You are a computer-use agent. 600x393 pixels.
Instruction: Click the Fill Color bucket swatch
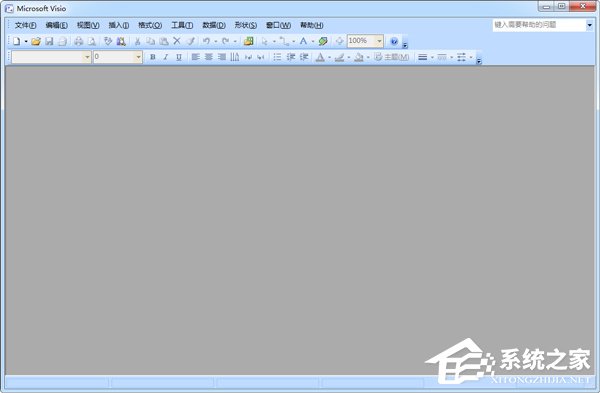point(359,57)
